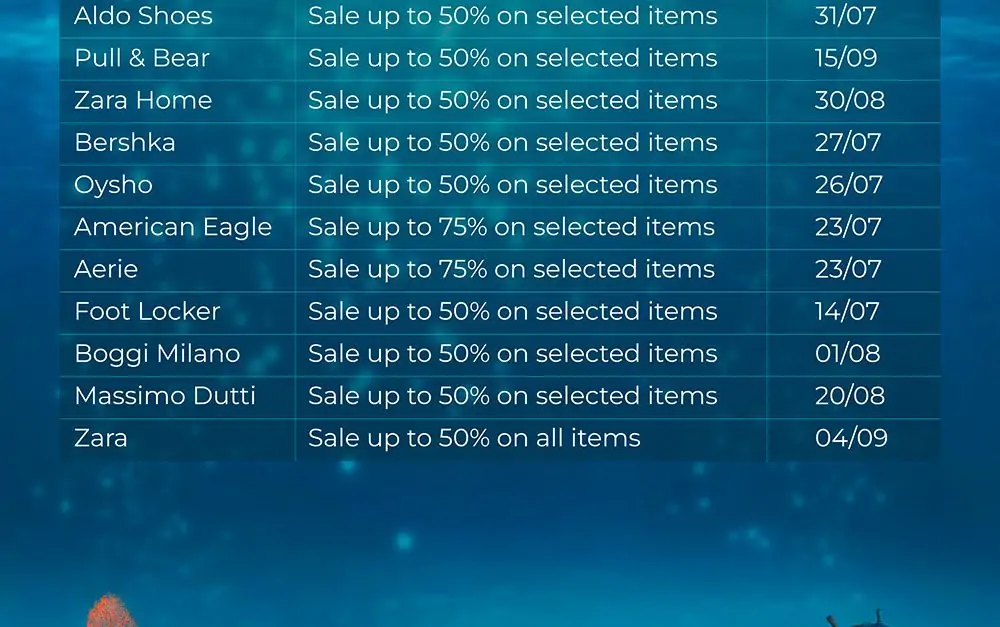Select the 20/08 Massimo Dutti date
This screenshot has width=1000, height=627.
849,396
